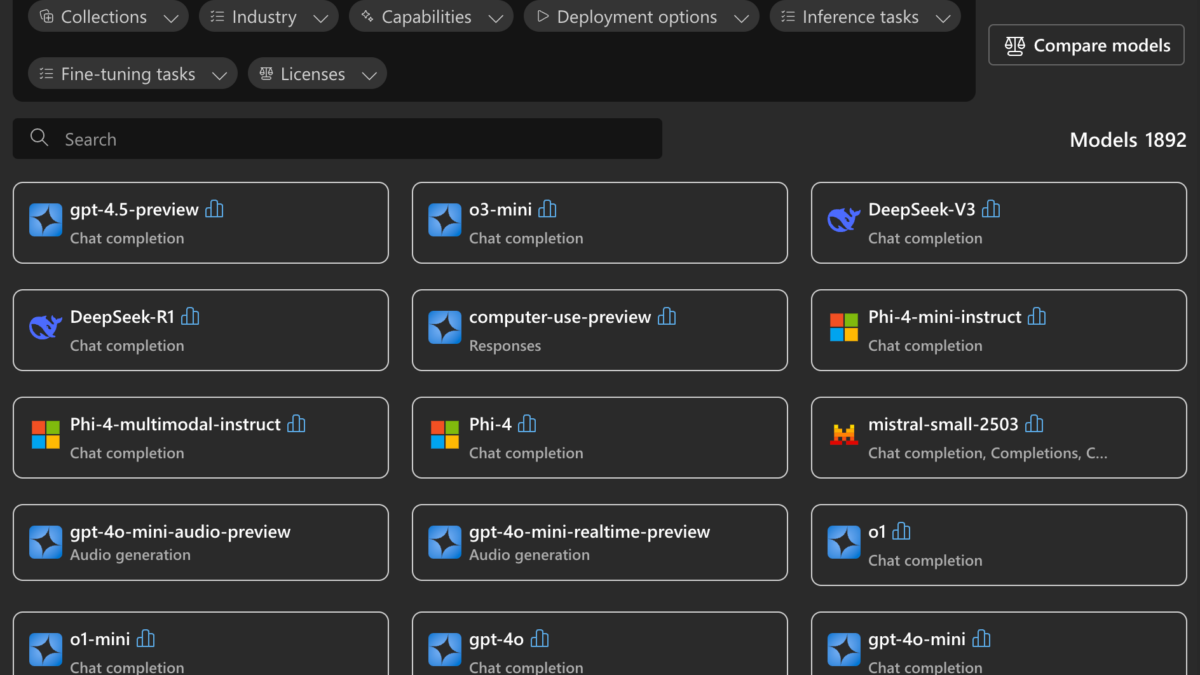Click the OpenAI sparkle logo on the gpt-4.5-preview card

45,220
